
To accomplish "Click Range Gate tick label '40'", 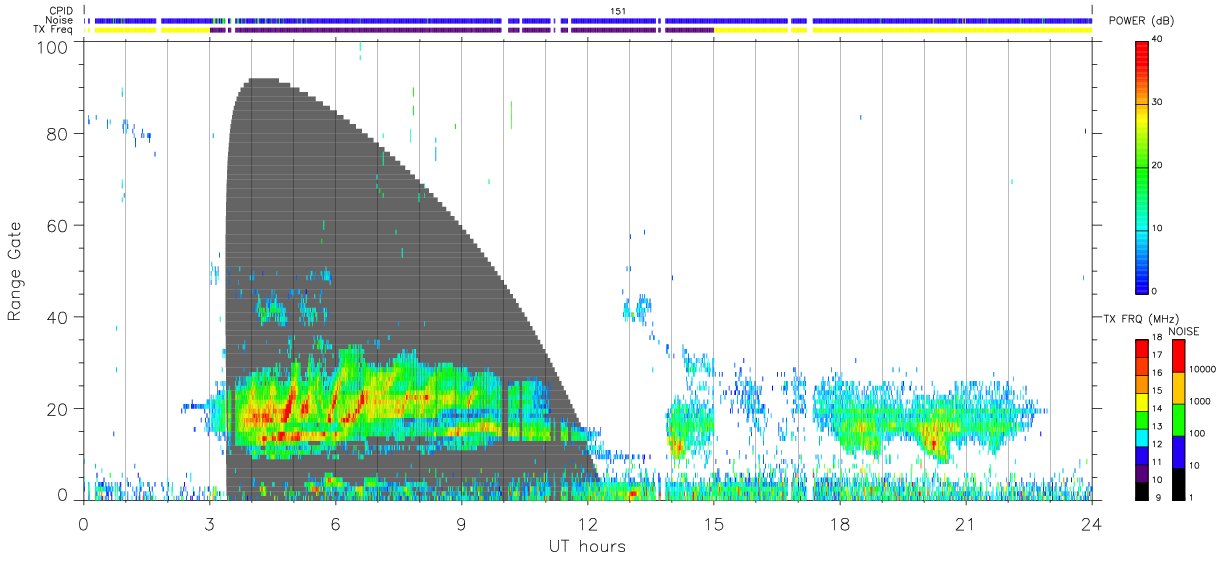I will coord(58,317).
